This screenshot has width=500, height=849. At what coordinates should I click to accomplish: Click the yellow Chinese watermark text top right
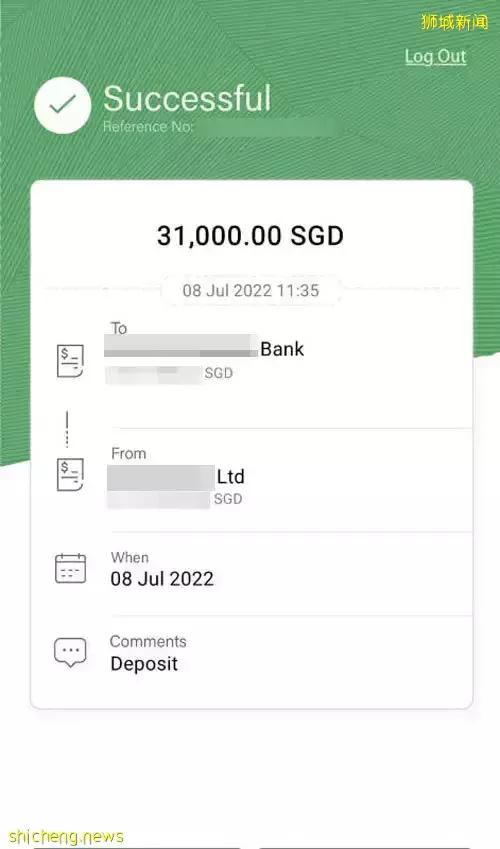click(454, 22)
